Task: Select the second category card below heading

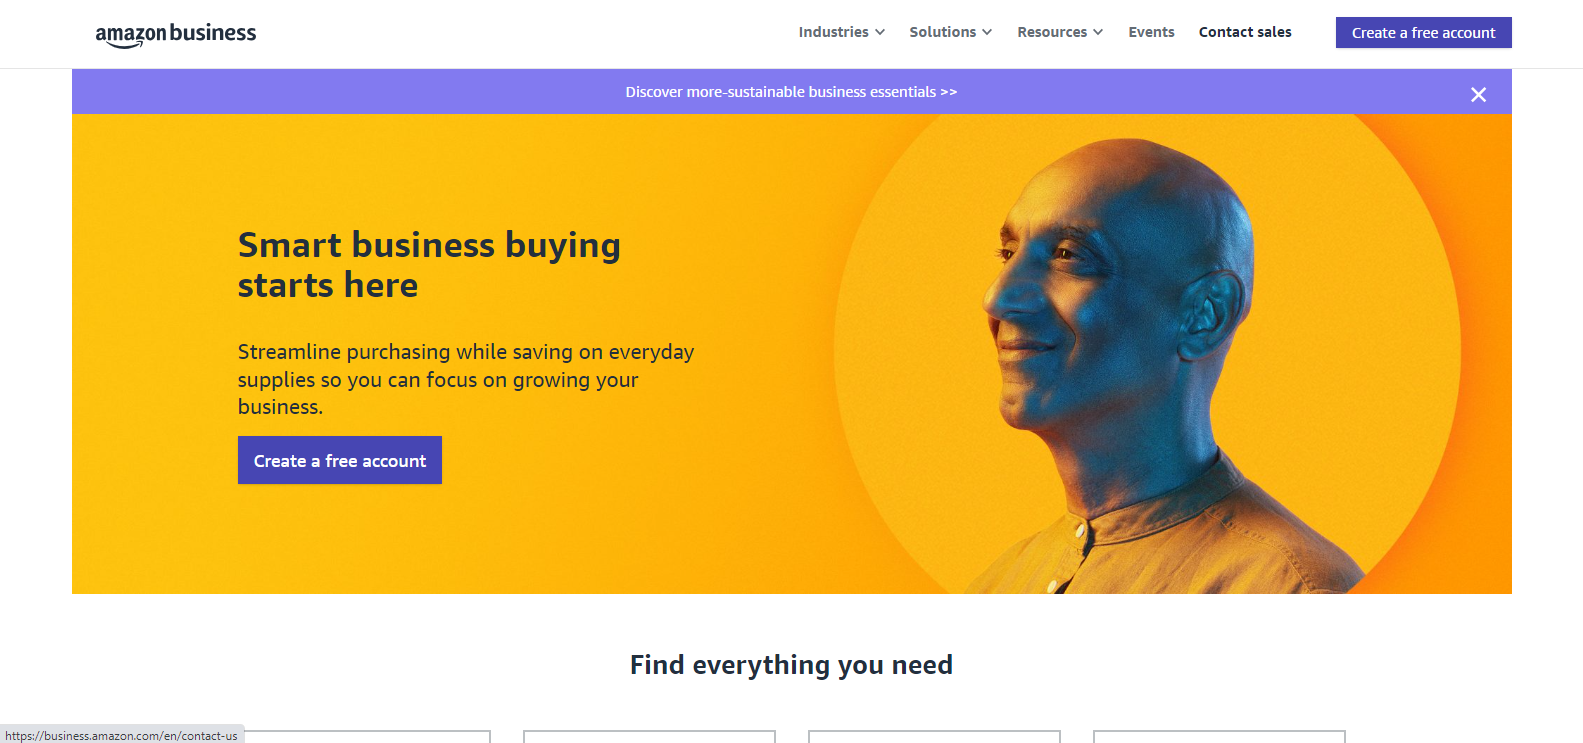Action: coord(649,737)
